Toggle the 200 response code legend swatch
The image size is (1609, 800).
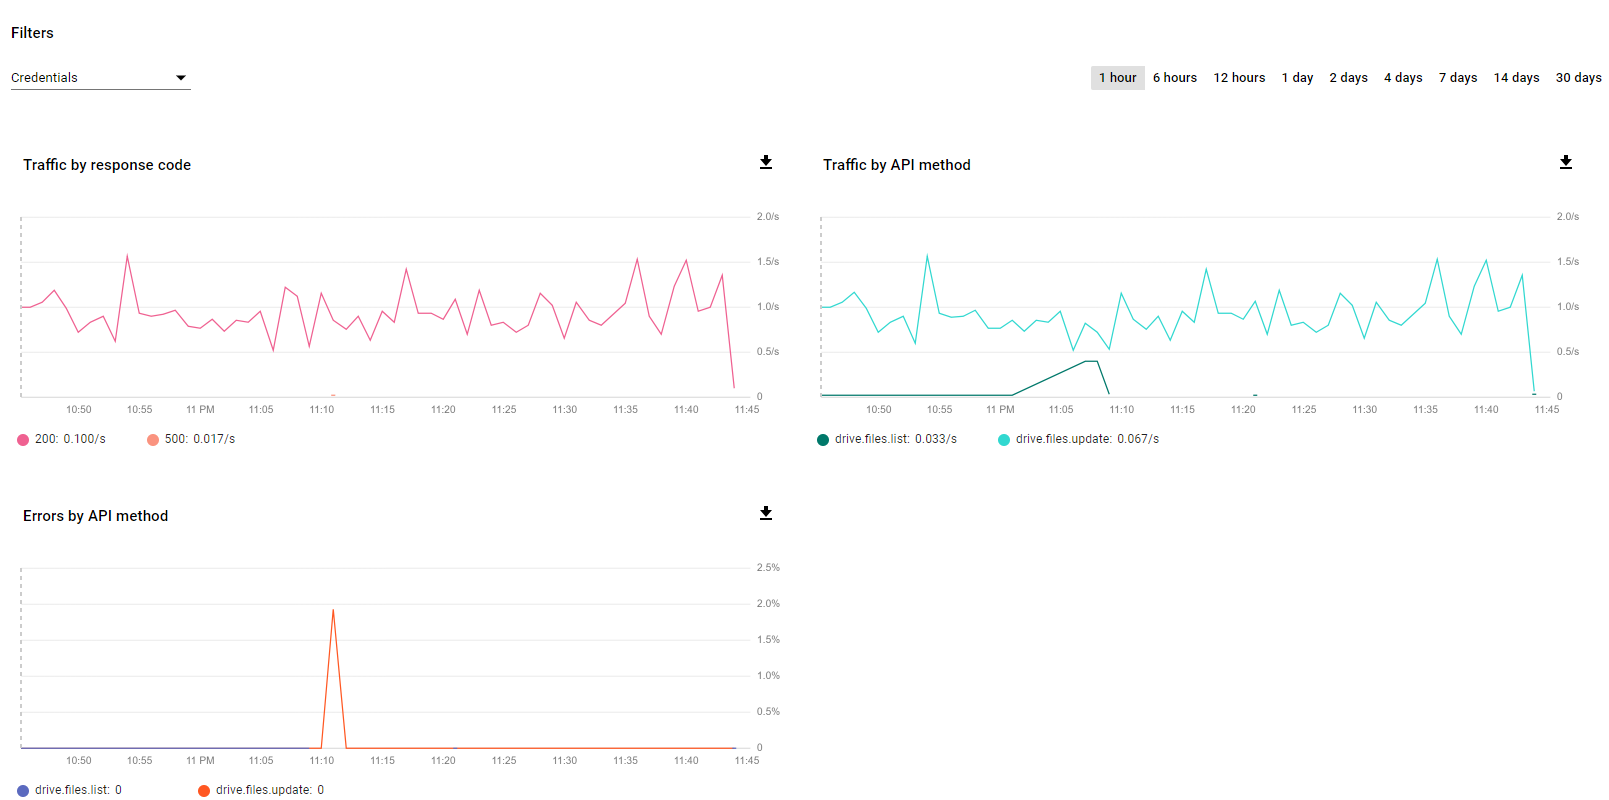[x=23, y=440]
